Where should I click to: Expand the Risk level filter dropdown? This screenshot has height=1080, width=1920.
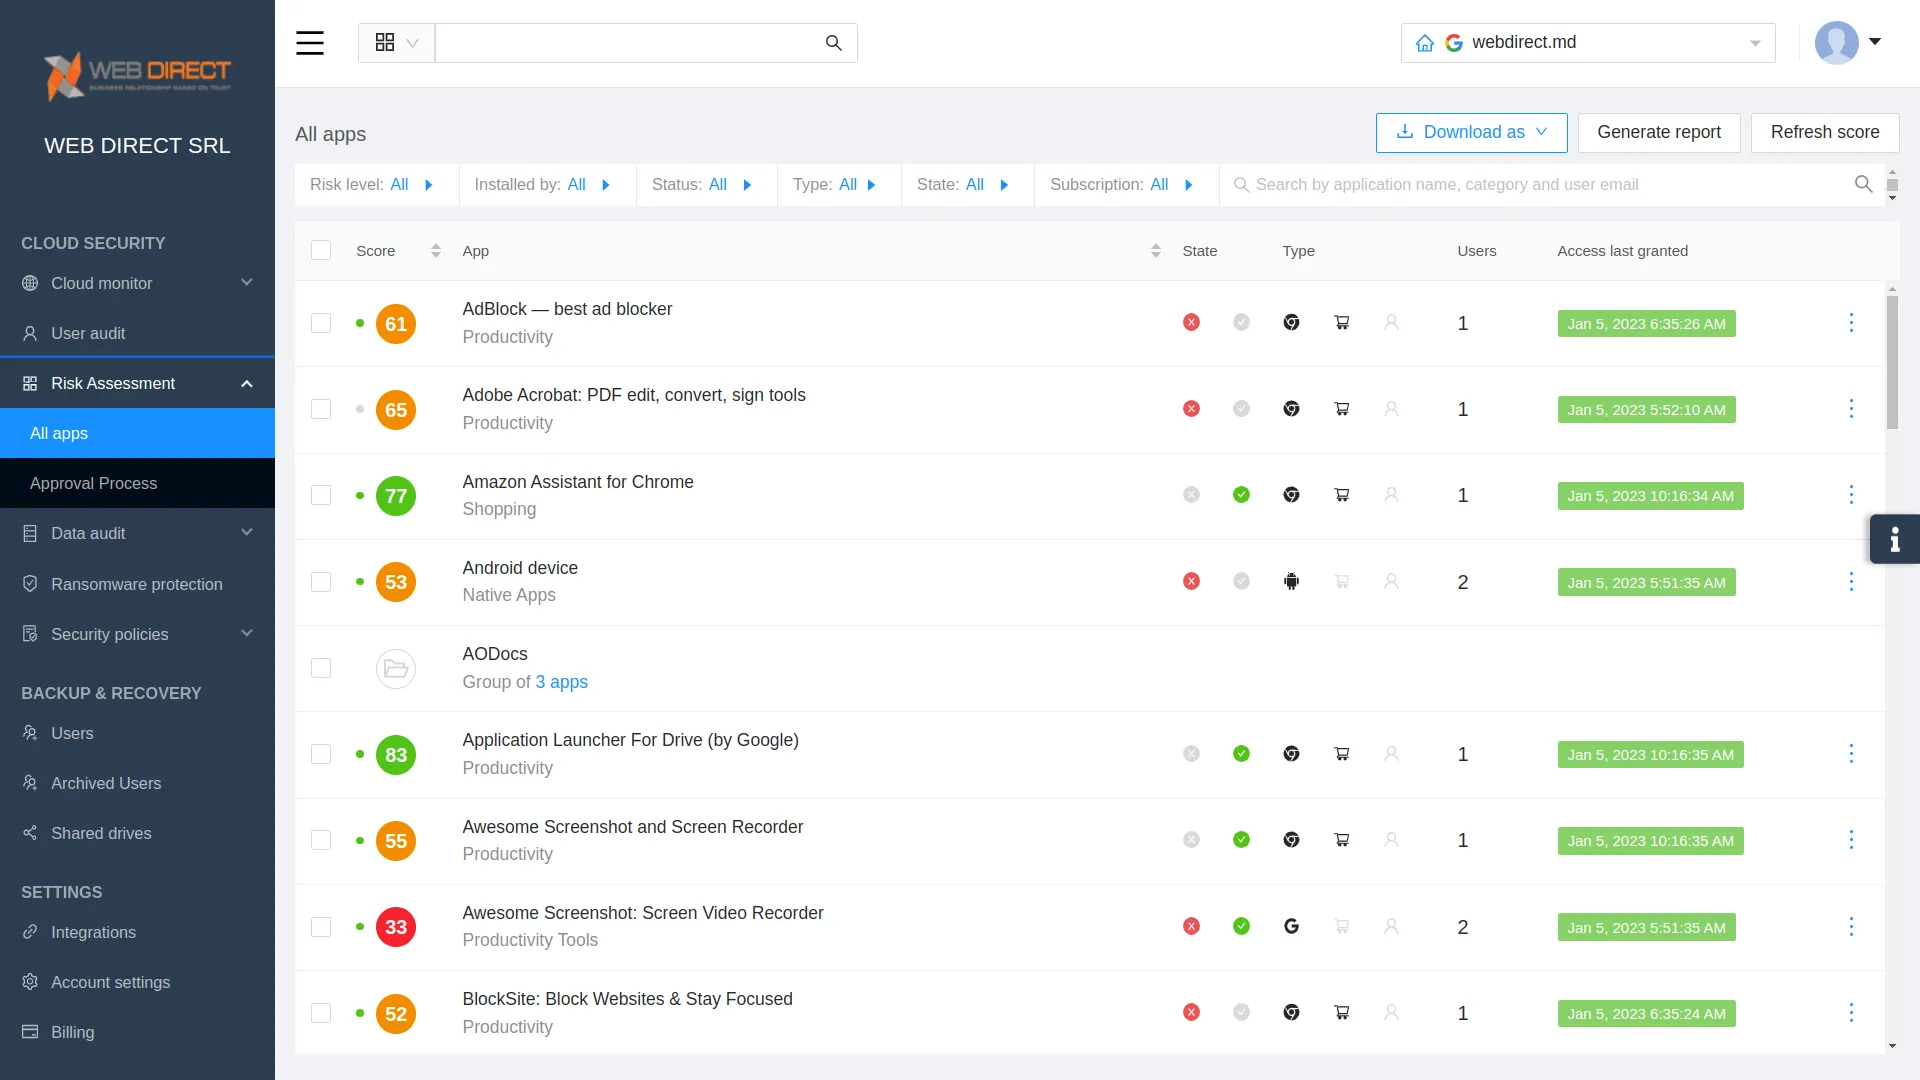pyautogui.click(x=429, y=185)
